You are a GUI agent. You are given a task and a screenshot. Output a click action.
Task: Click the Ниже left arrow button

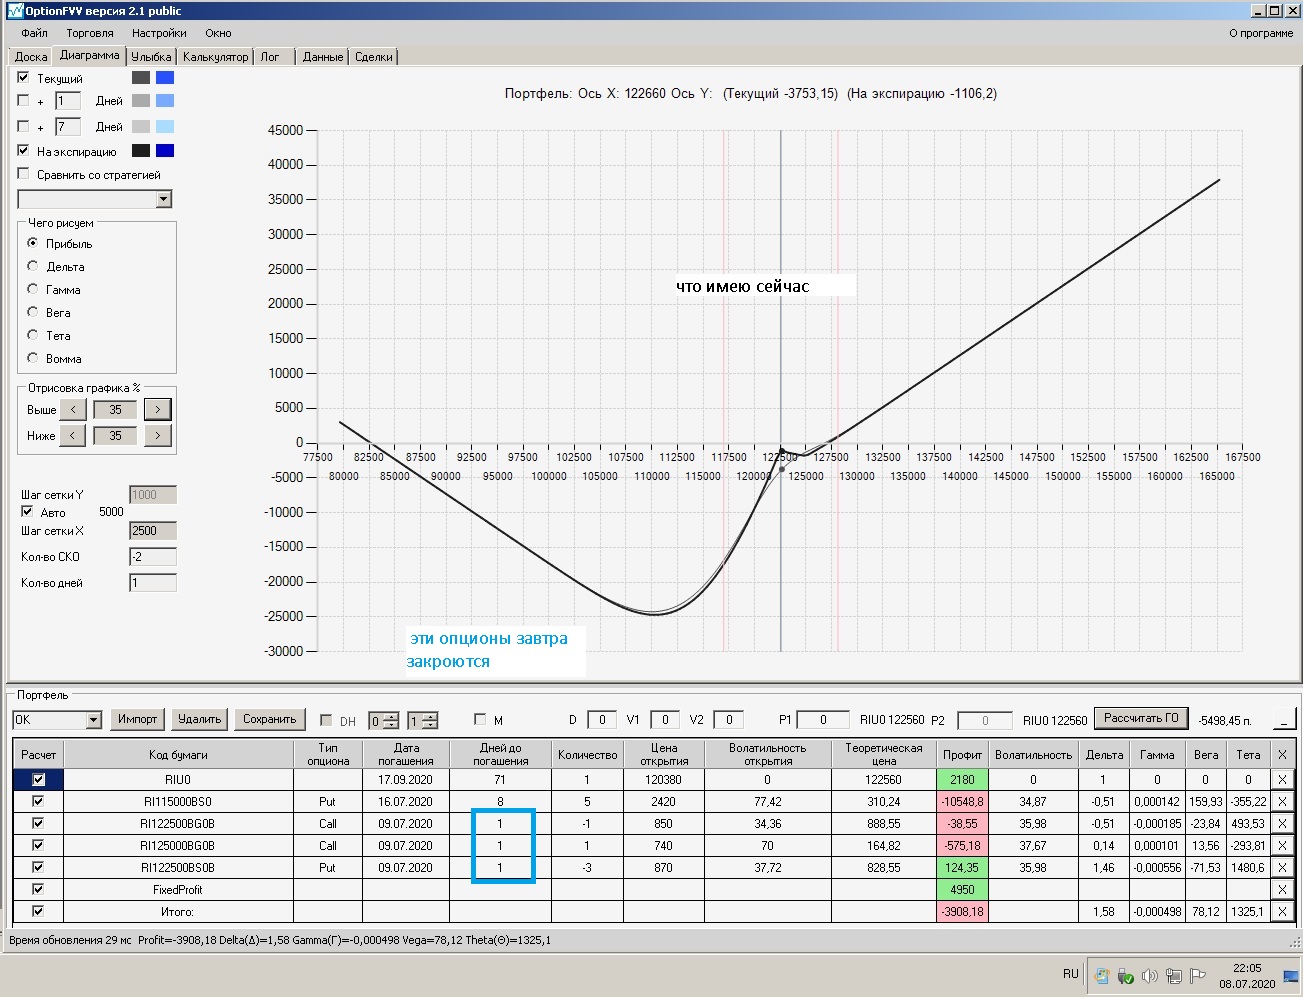click(73, 435)
